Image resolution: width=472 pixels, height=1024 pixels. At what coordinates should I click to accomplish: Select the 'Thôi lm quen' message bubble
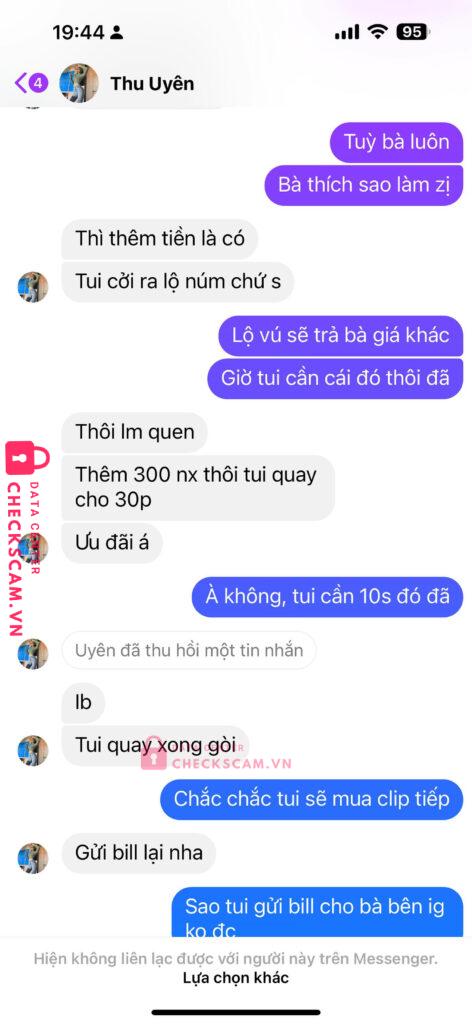click(134, 432)
